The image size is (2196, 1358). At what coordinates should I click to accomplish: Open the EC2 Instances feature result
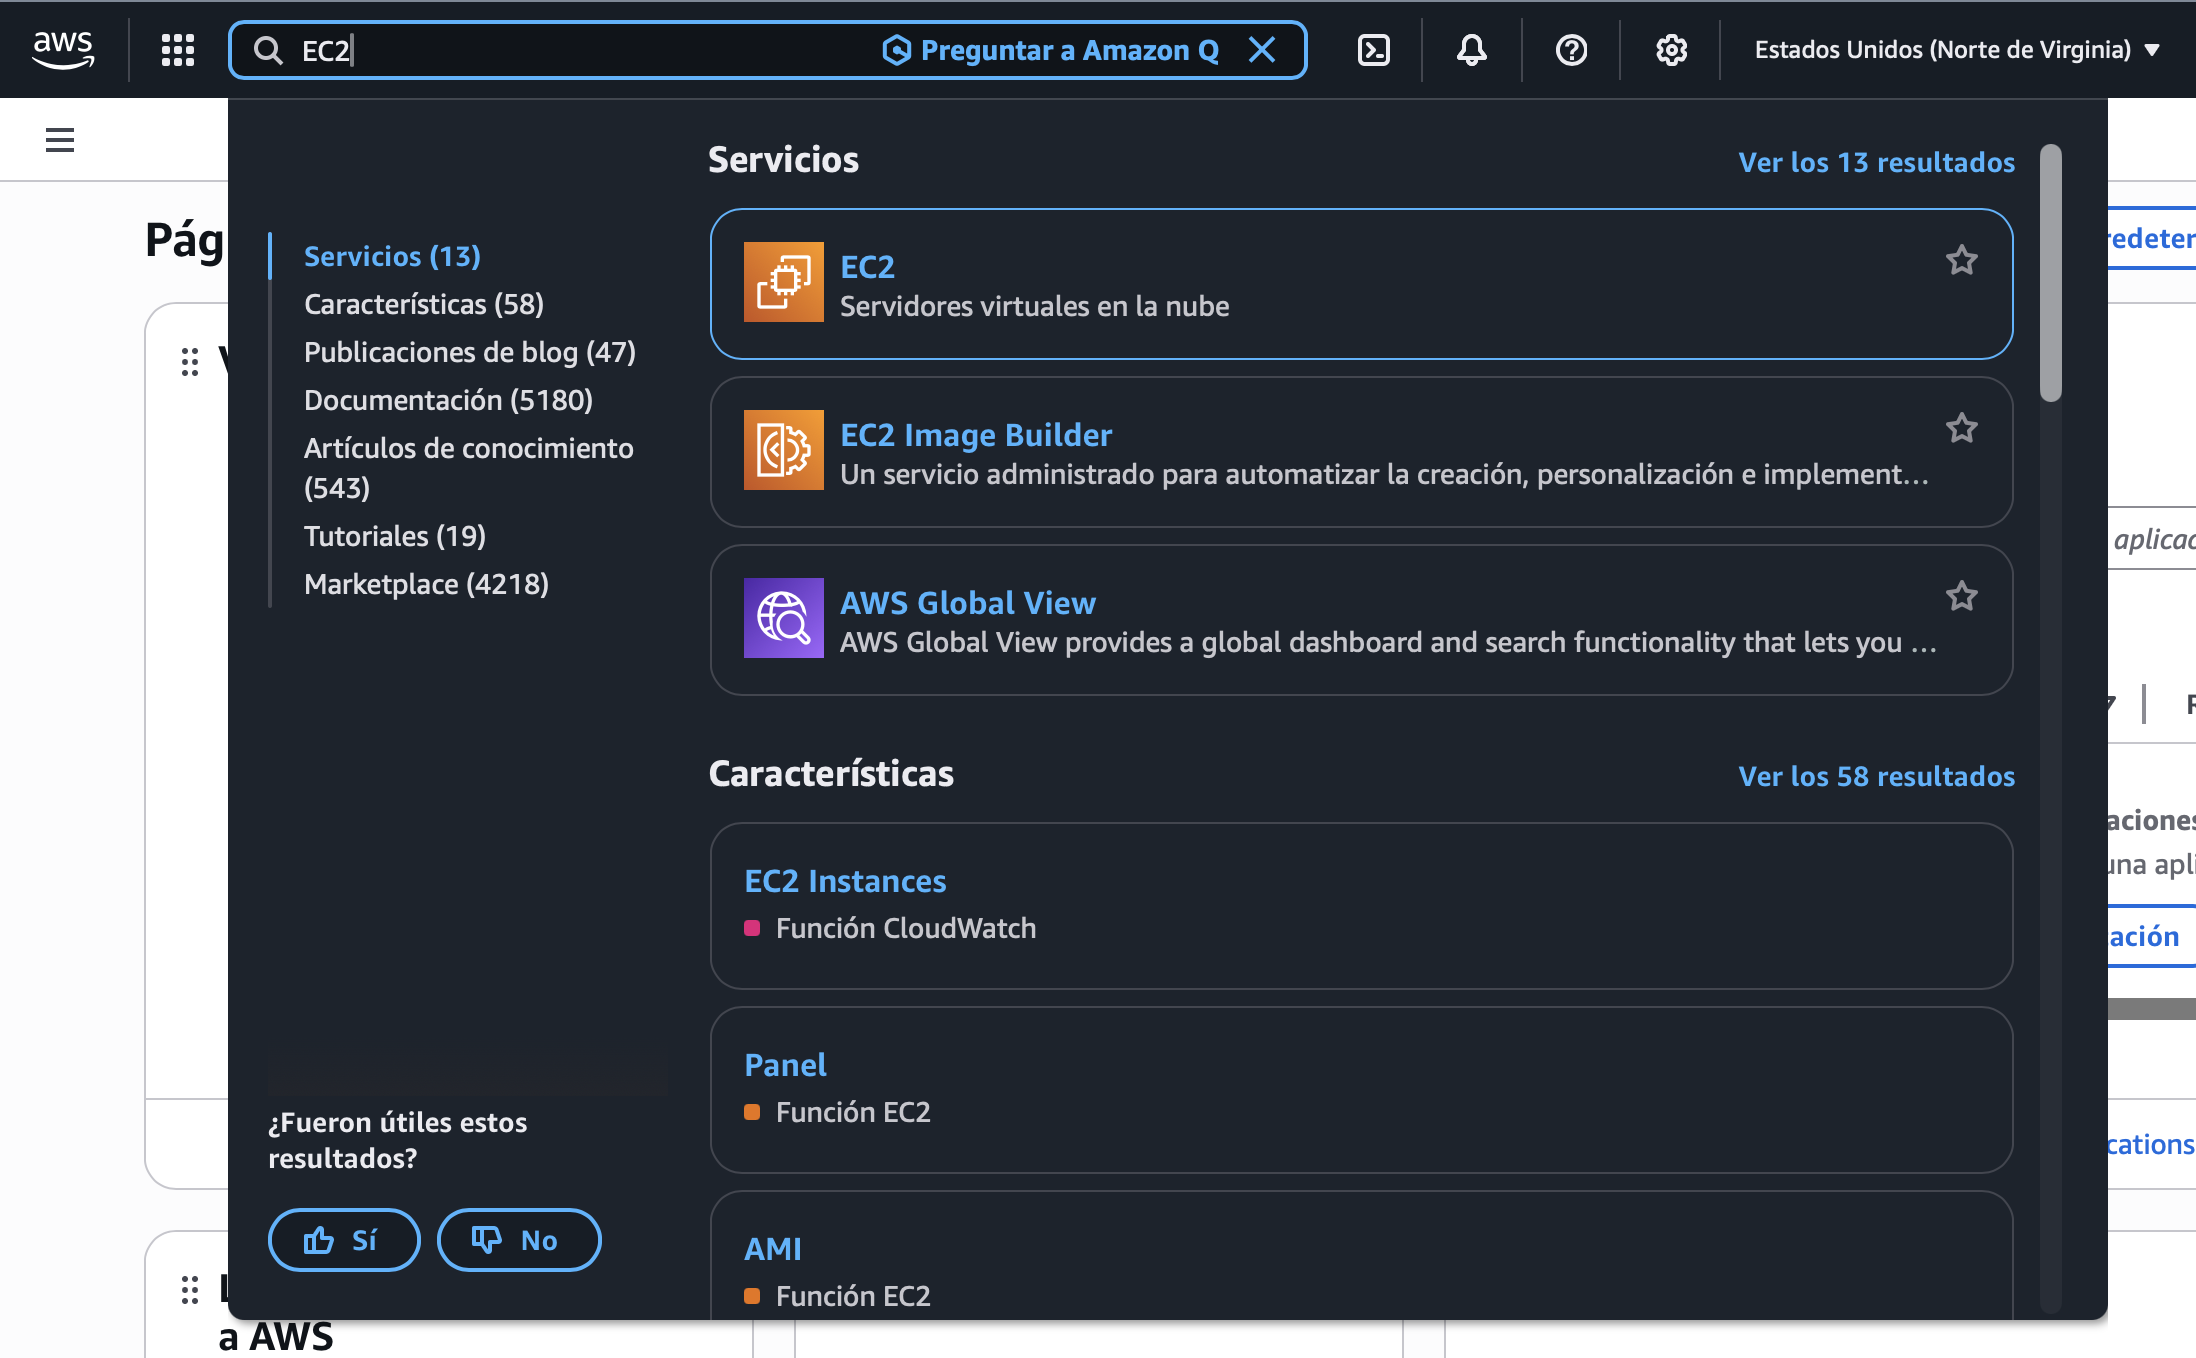[845, 881]
